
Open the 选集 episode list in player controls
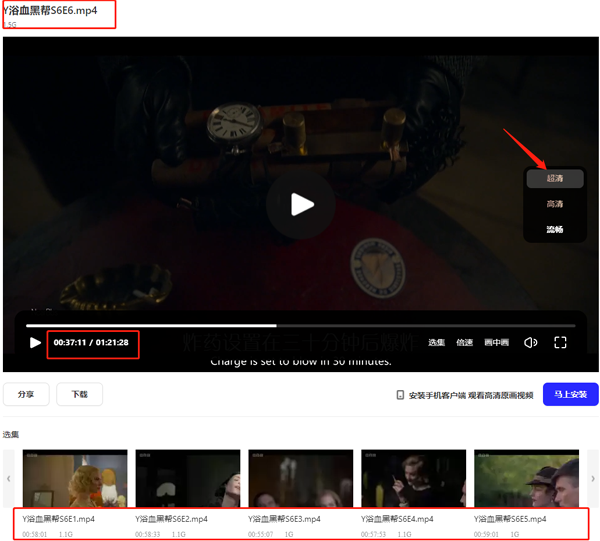pyautogui.click(x=436, y=342)
